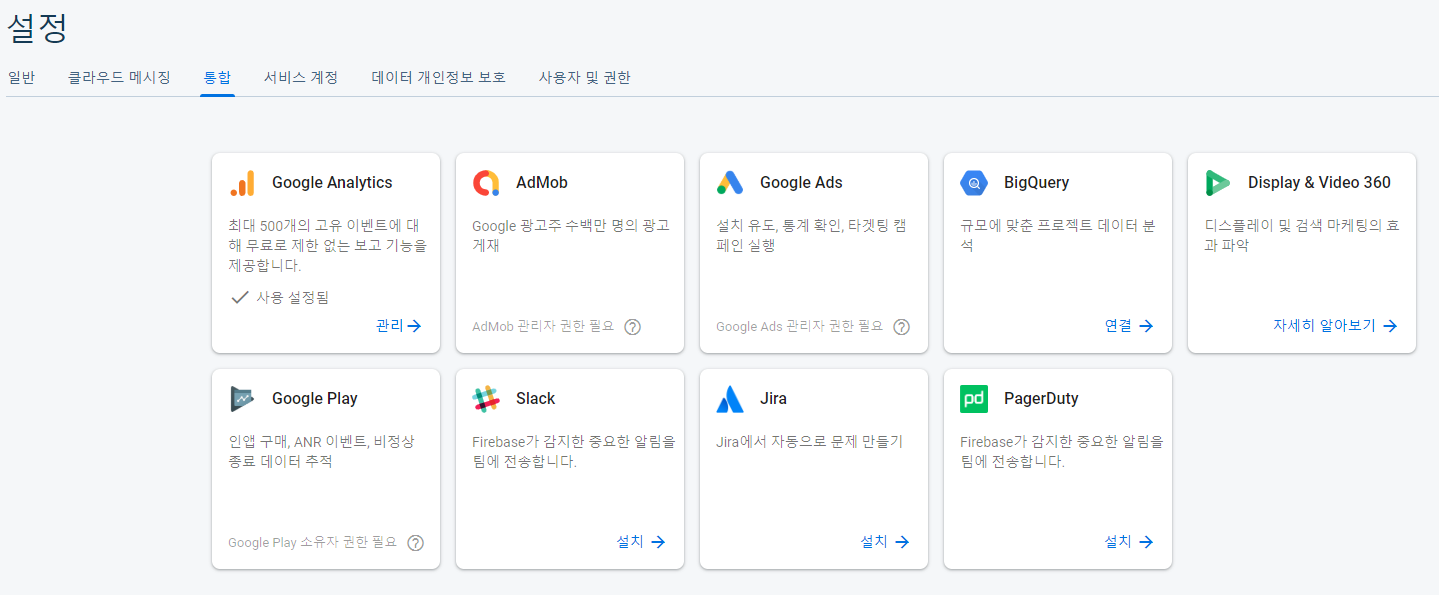Click AdMob 관리자 권한 필요 text
This screenshot has height=595, width=1439.
(x=543, y=327)
